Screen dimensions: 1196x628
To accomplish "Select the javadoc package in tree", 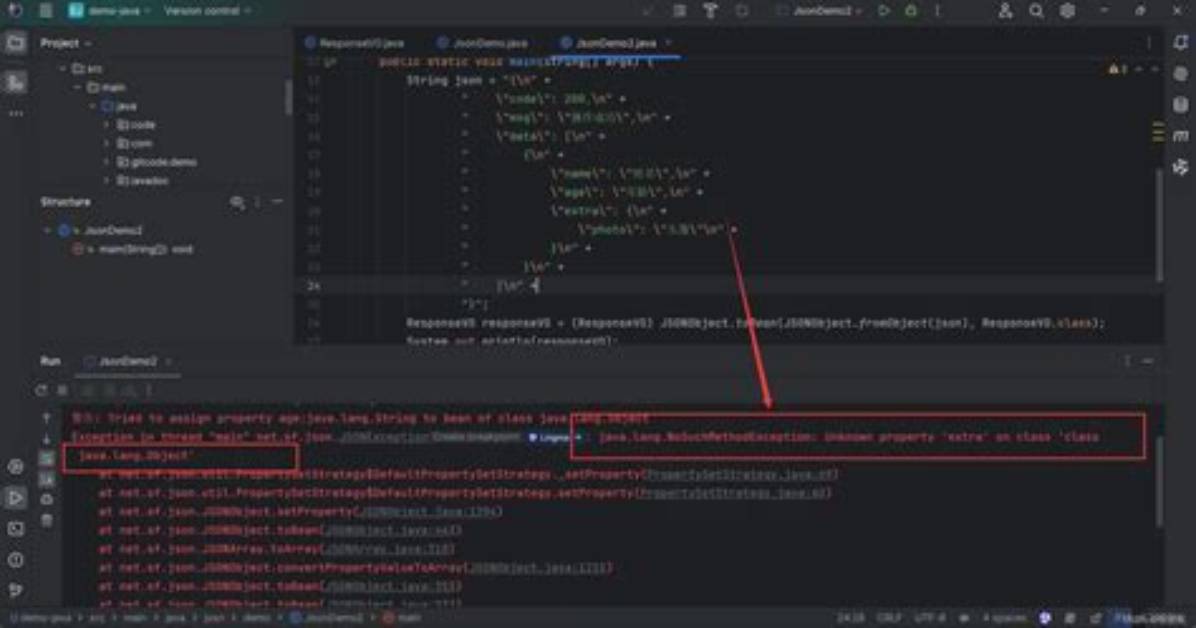I will (x=143, y=181).
